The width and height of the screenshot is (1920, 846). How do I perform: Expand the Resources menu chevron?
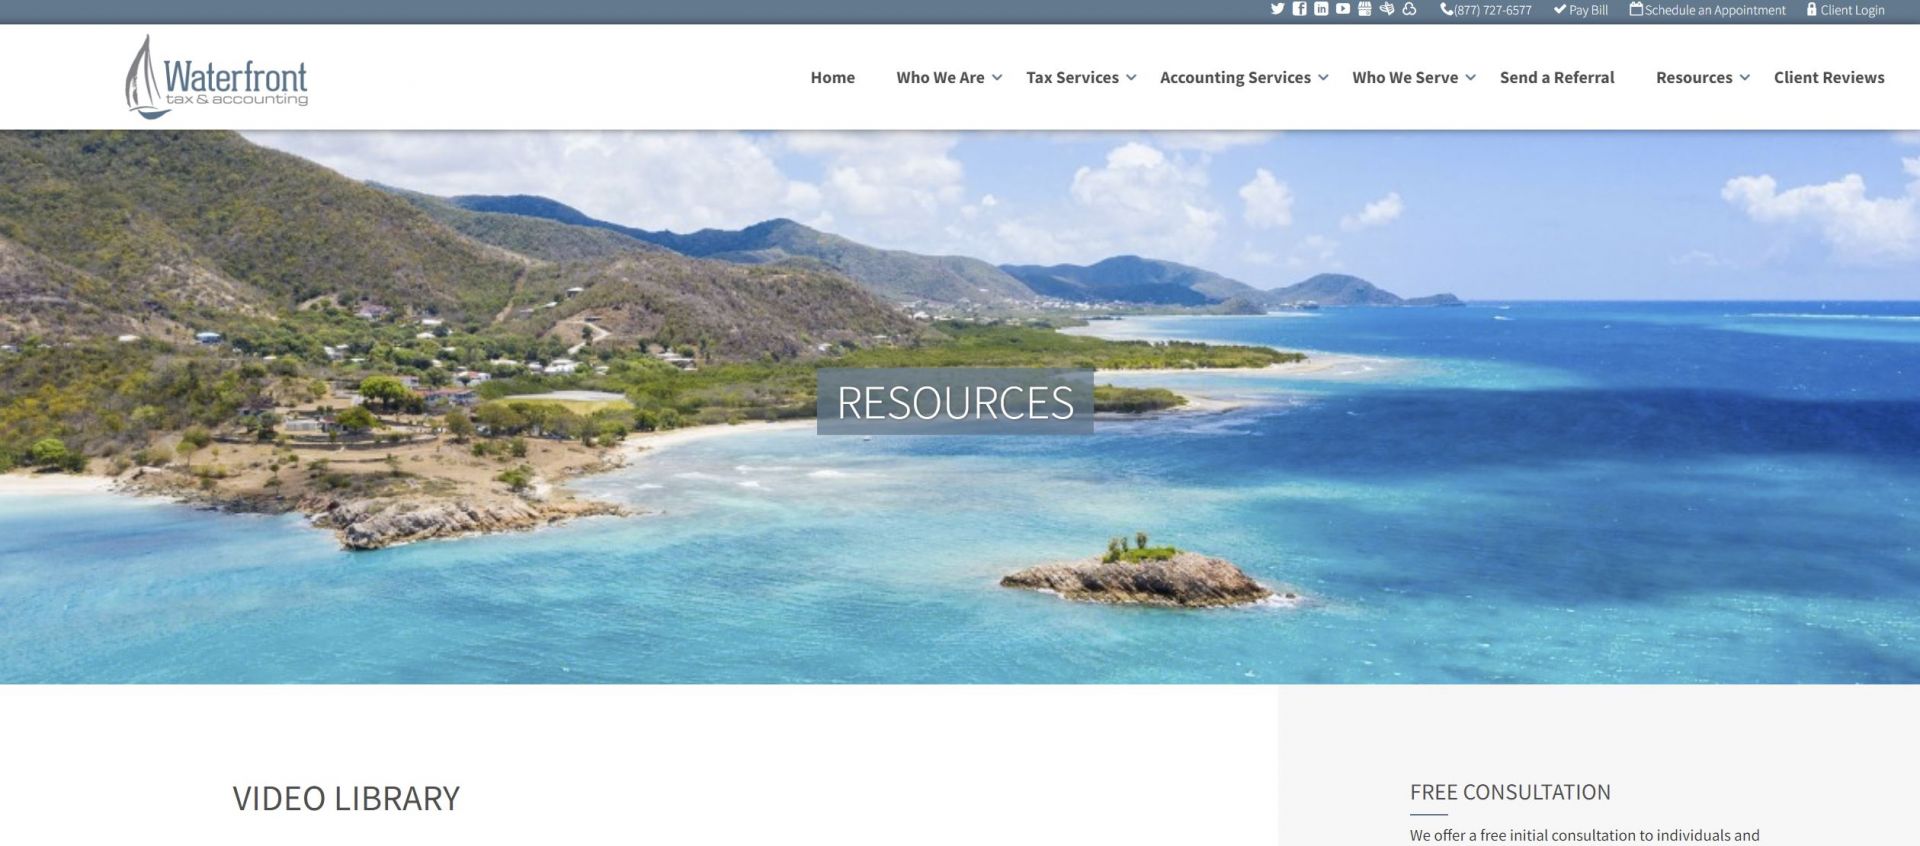1744,78
